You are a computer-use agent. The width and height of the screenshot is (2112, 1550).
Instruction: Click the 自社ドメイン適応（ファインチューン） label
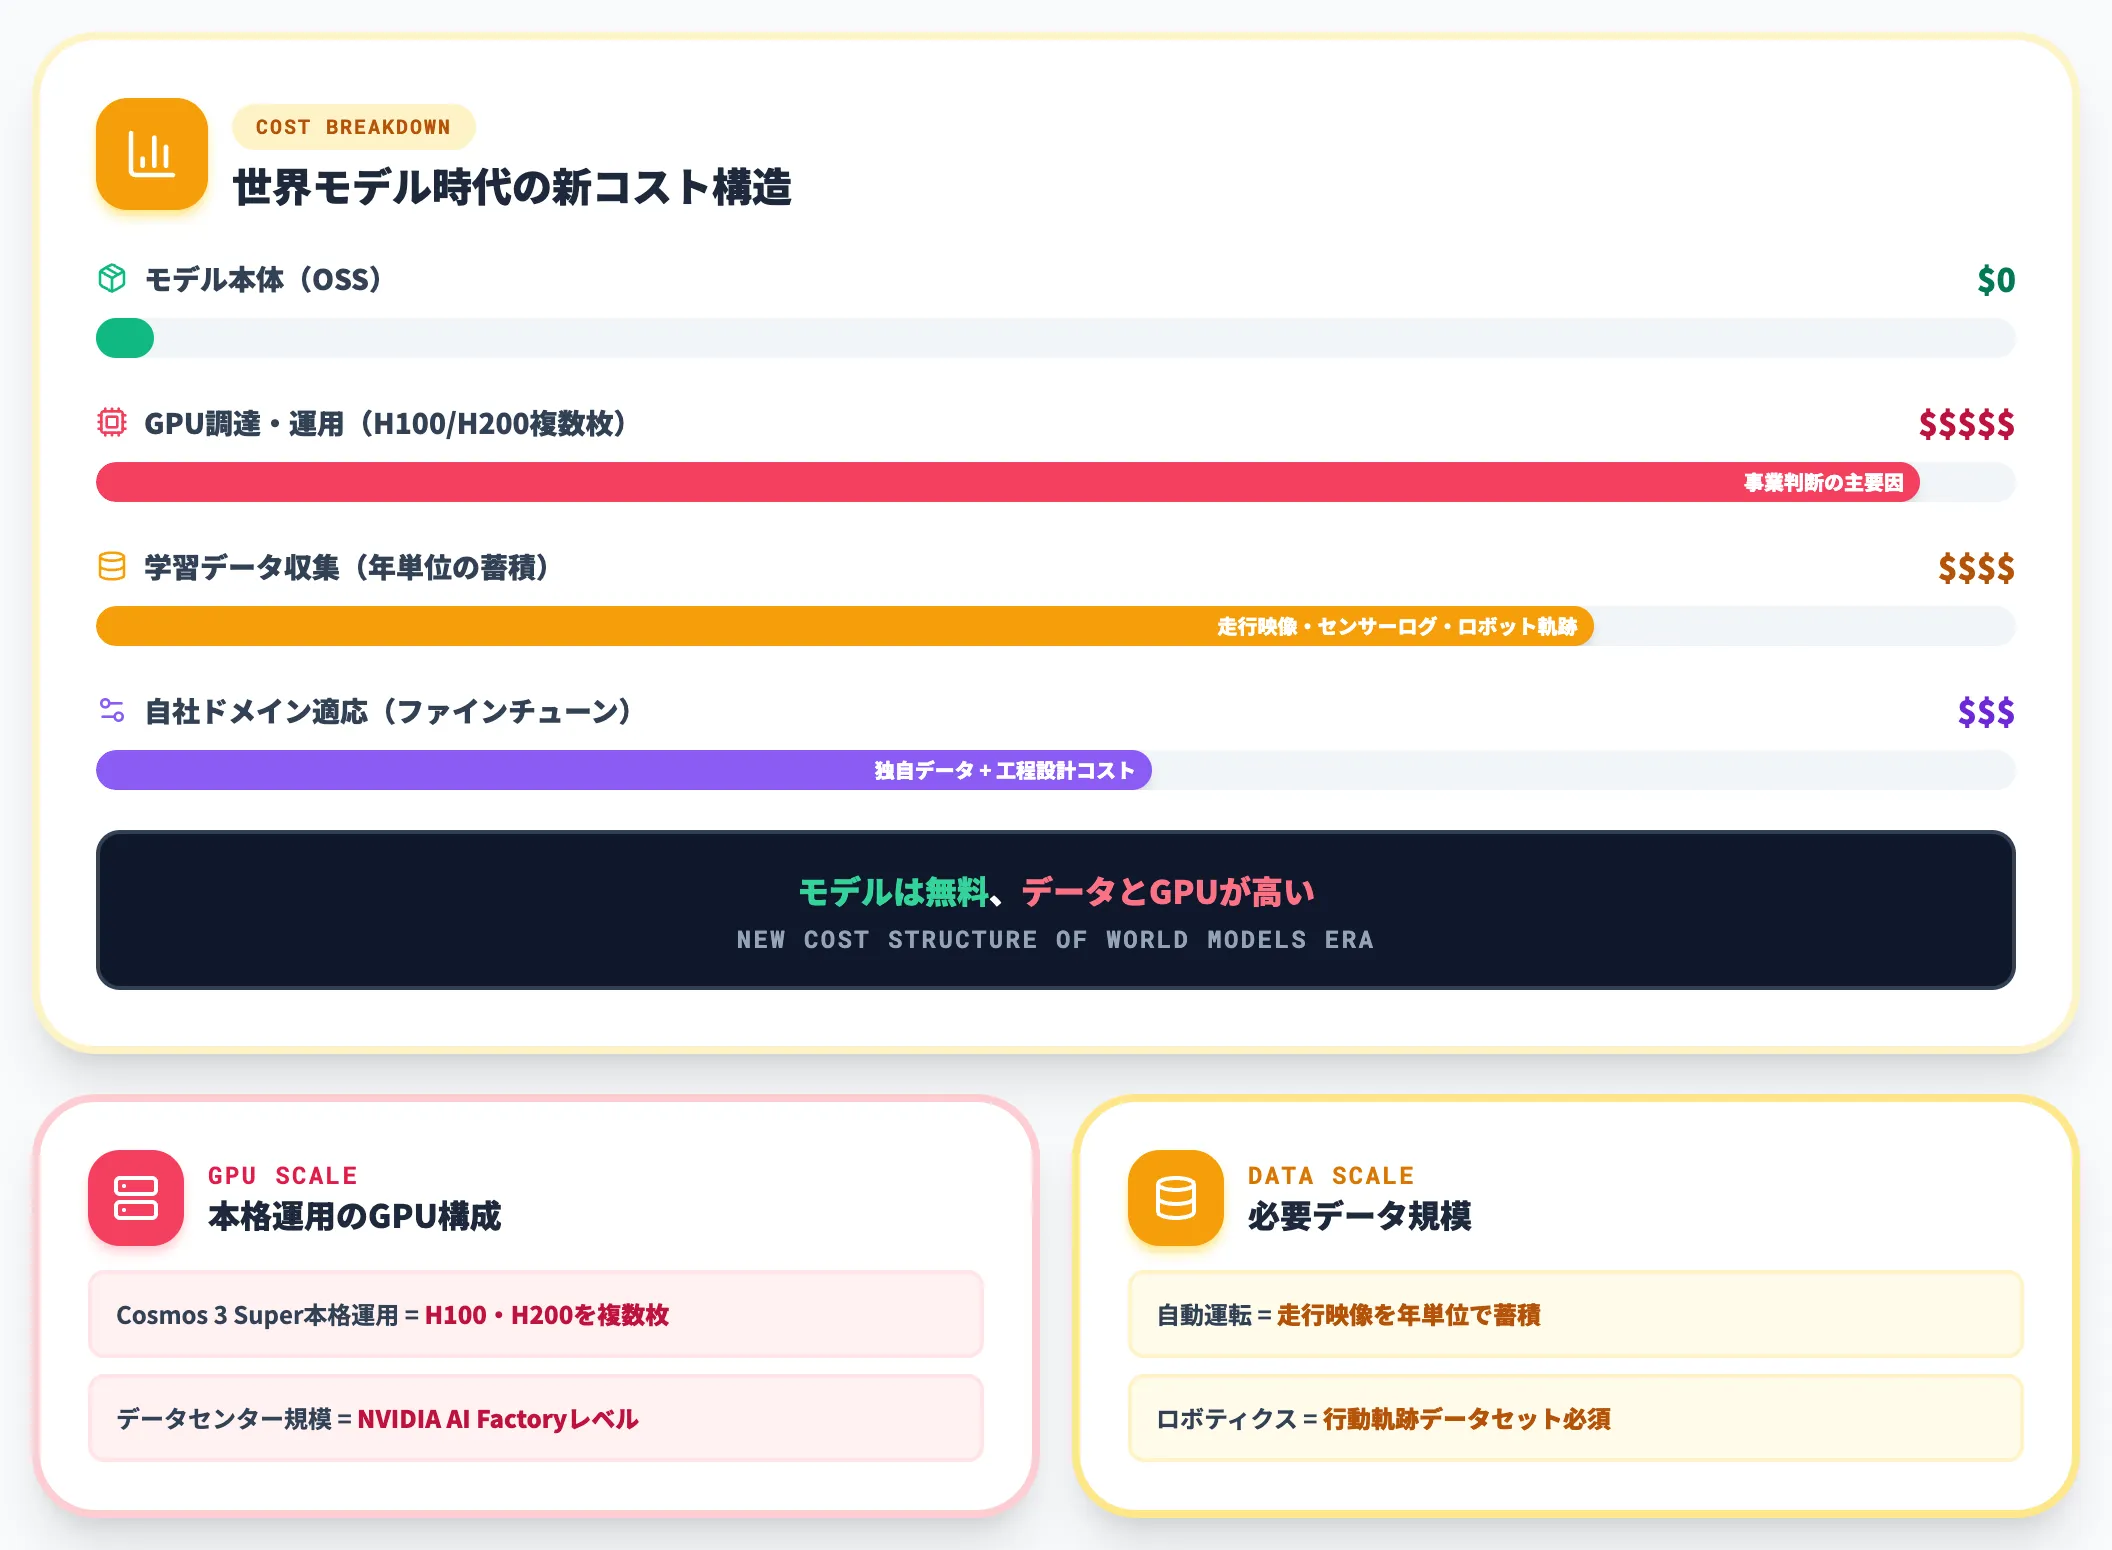[x=388, y=711]
